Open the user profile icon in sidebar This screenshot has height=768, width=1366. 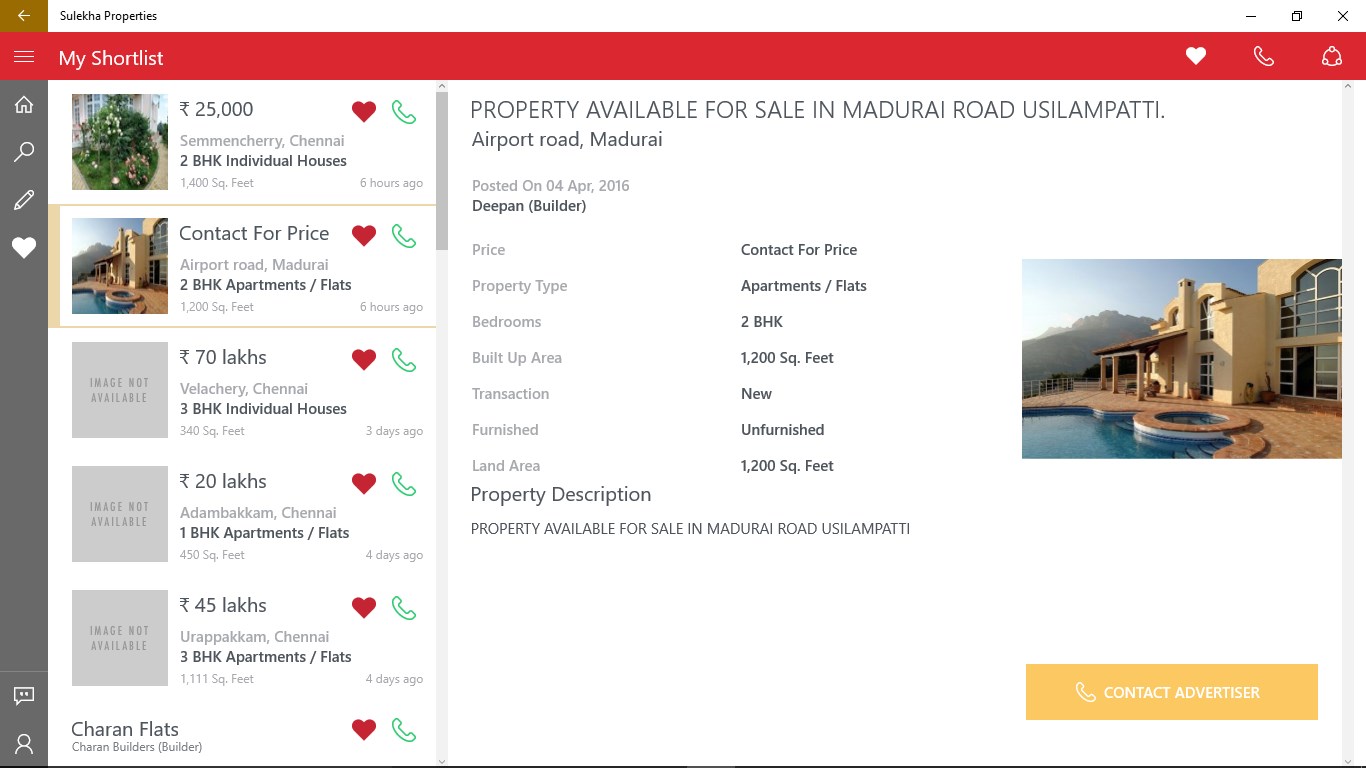coord(24,744)
